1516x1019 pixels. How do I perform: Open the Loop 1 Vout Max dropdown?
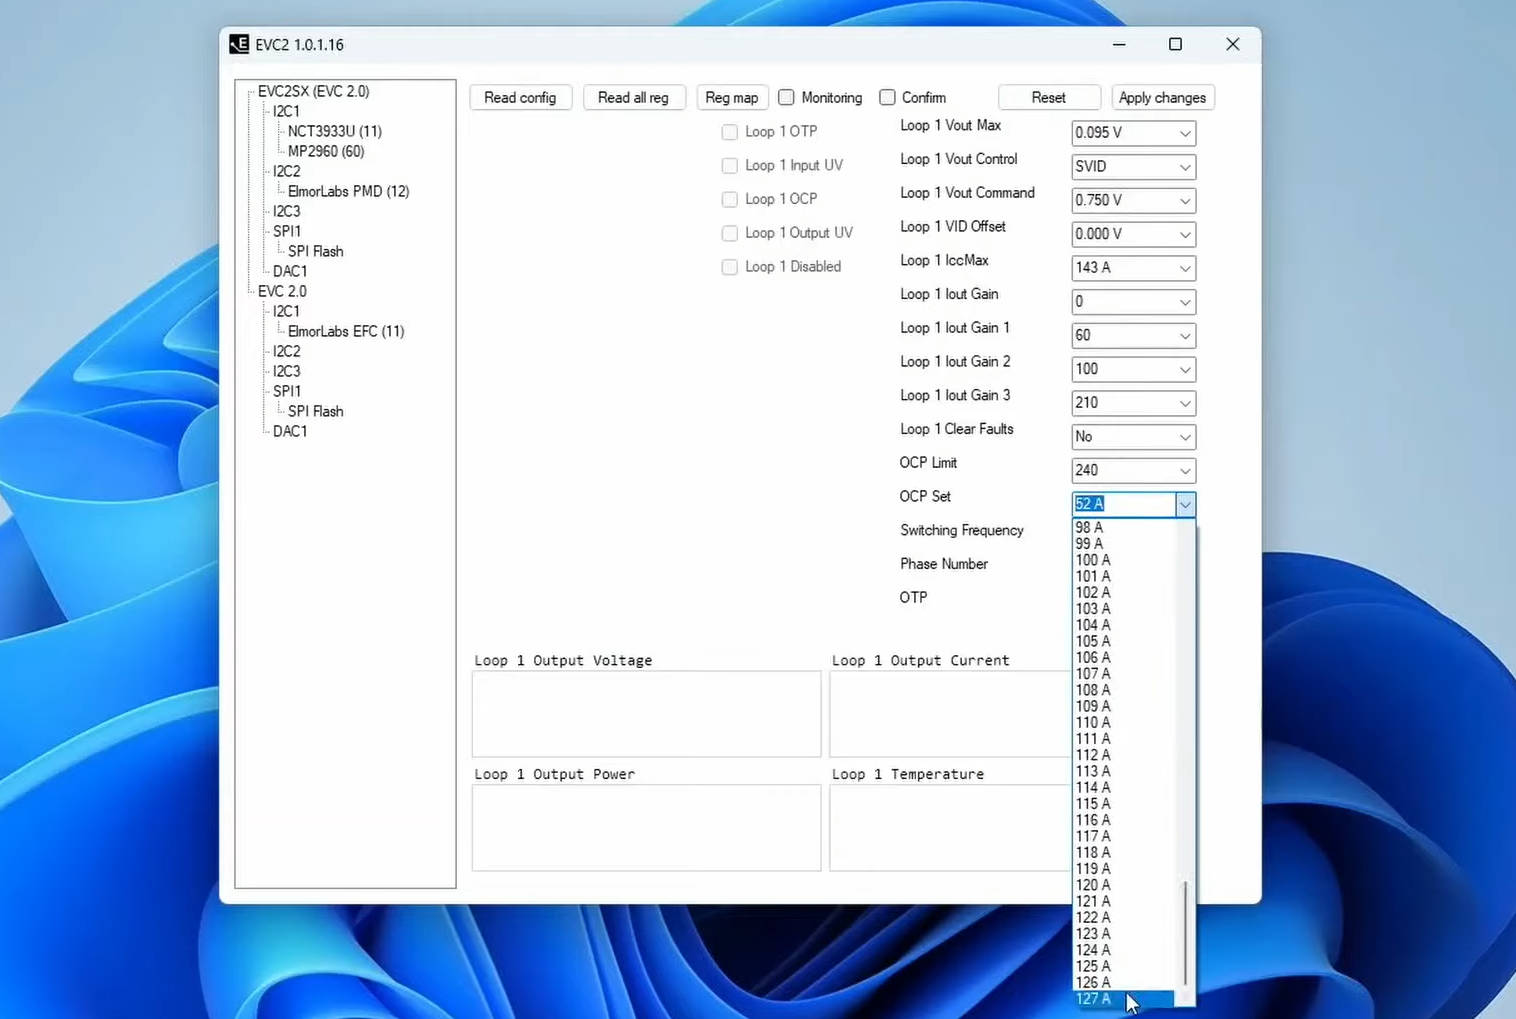(1133, 132)
